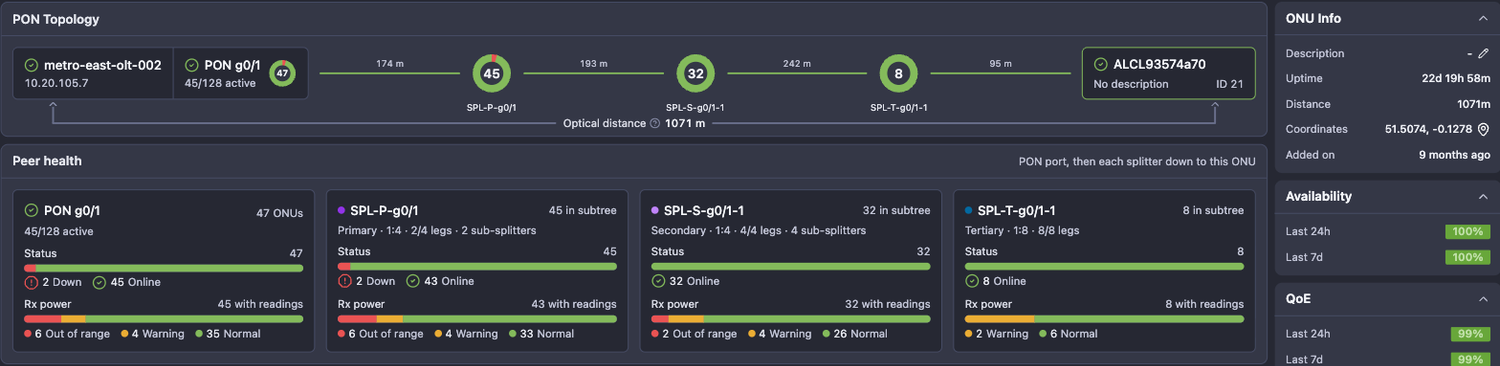Select the SPL-S-g0/1-1 splitter node showing 32
The image size is (1500, 366).
coord(696,73)
